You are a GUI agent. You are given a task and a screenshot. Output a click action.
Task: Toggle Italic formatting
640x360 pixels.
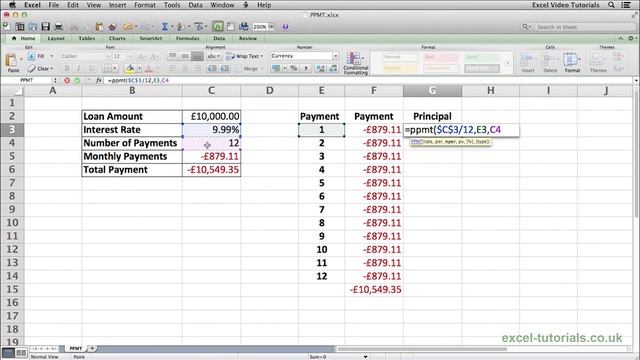[x=79, y=68]
